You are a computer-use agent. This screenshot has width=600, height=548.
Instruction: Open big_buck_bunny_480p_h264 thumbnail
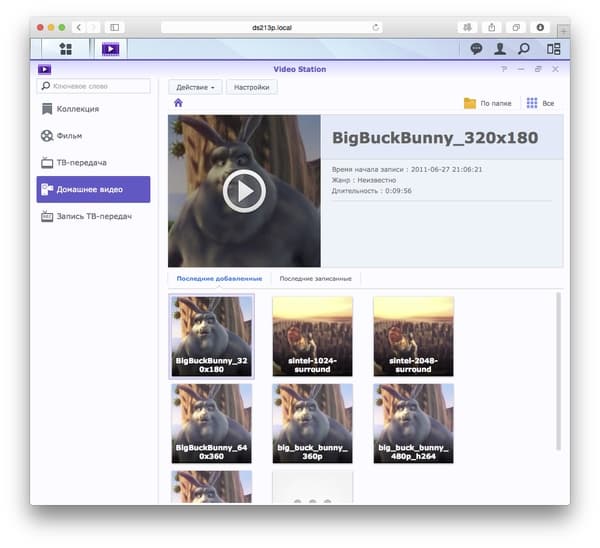[413, 424]
